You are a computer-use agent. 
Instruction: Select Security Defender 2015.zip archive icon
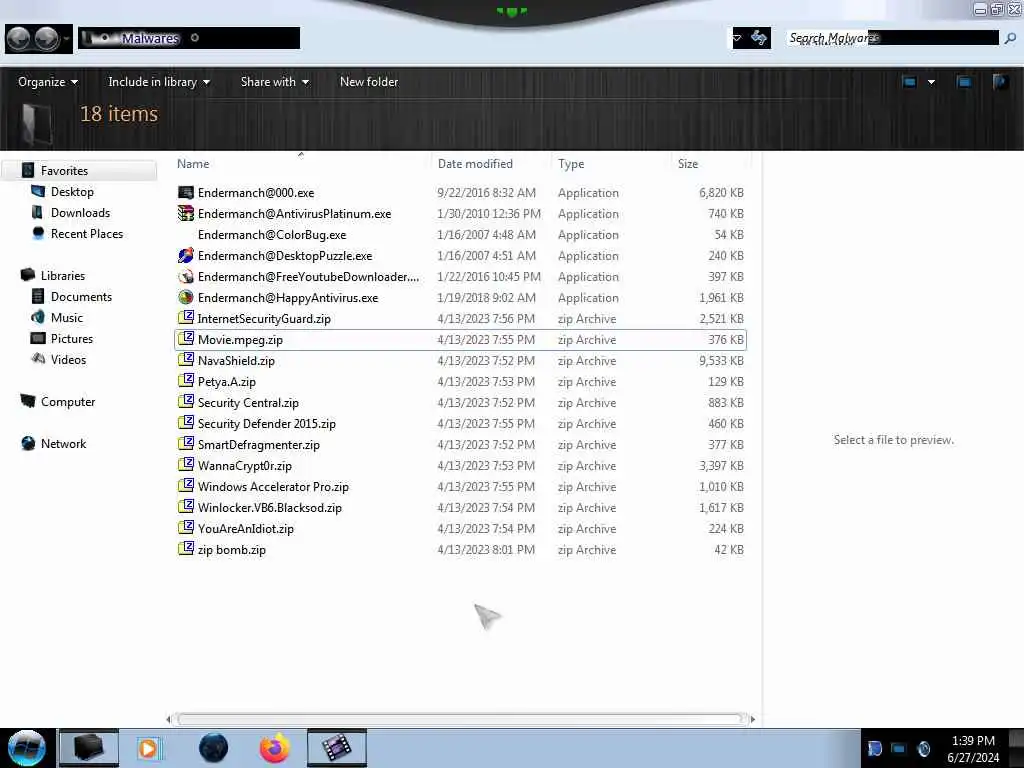click(x=186, y=423)
